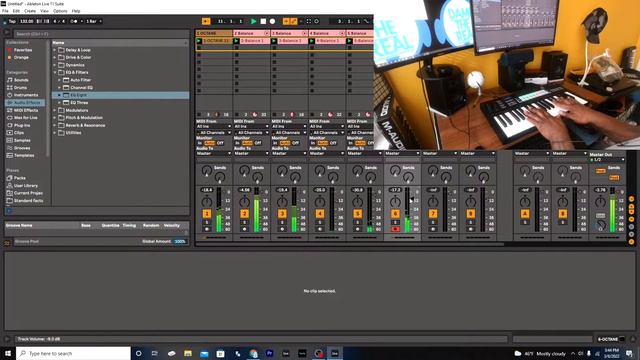
Task: Open the View menu
Action: pos(44,11)
